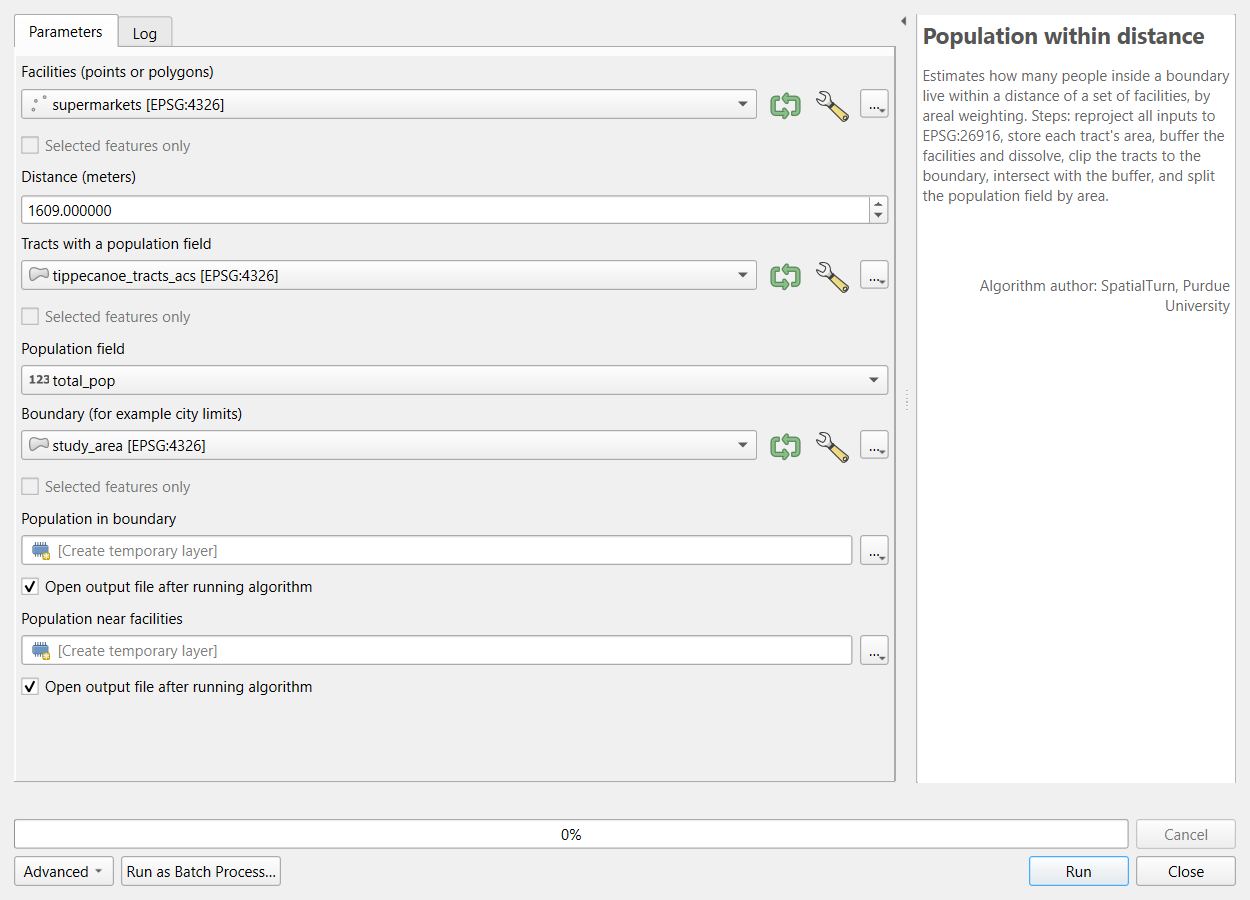The height and width of the screenshot is (900, 1250).
Task: Switch to the Parameters tab
Action: (x=66, y=32)
